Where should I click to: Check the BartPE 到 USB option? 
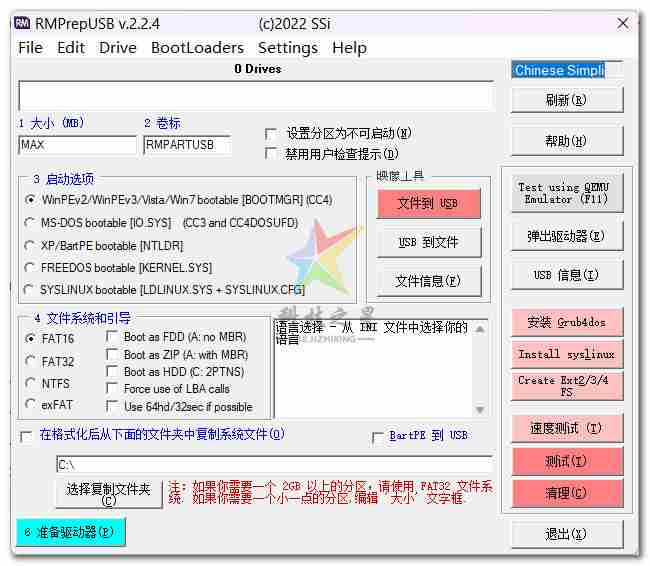378,436
